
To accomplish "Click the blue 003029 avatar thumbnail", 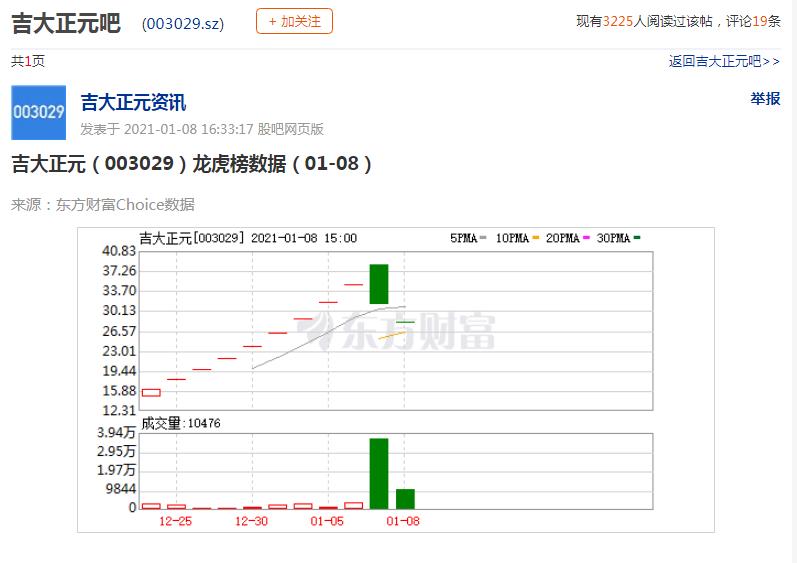I will point(39,112).
